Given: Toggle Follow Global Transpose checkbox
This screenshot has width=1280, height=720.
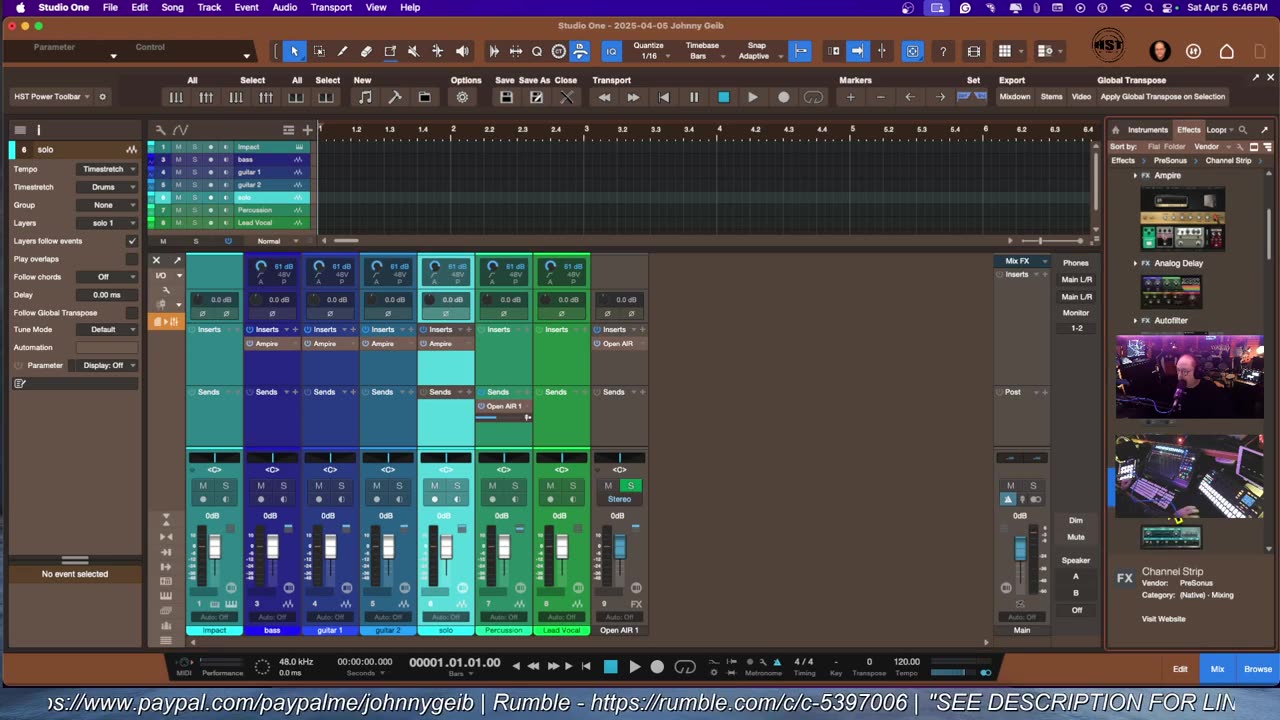Looking at the screenshot, I should (x=132, y=312).
